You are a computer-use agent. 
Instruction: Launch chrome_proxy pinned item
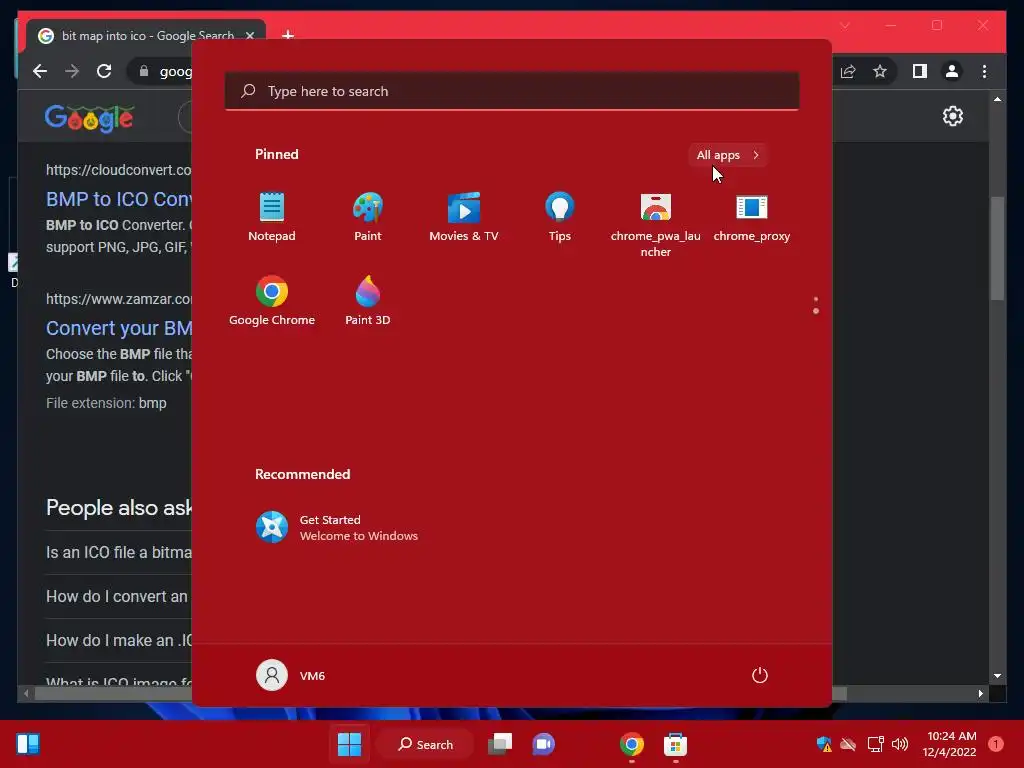(752, 217)
